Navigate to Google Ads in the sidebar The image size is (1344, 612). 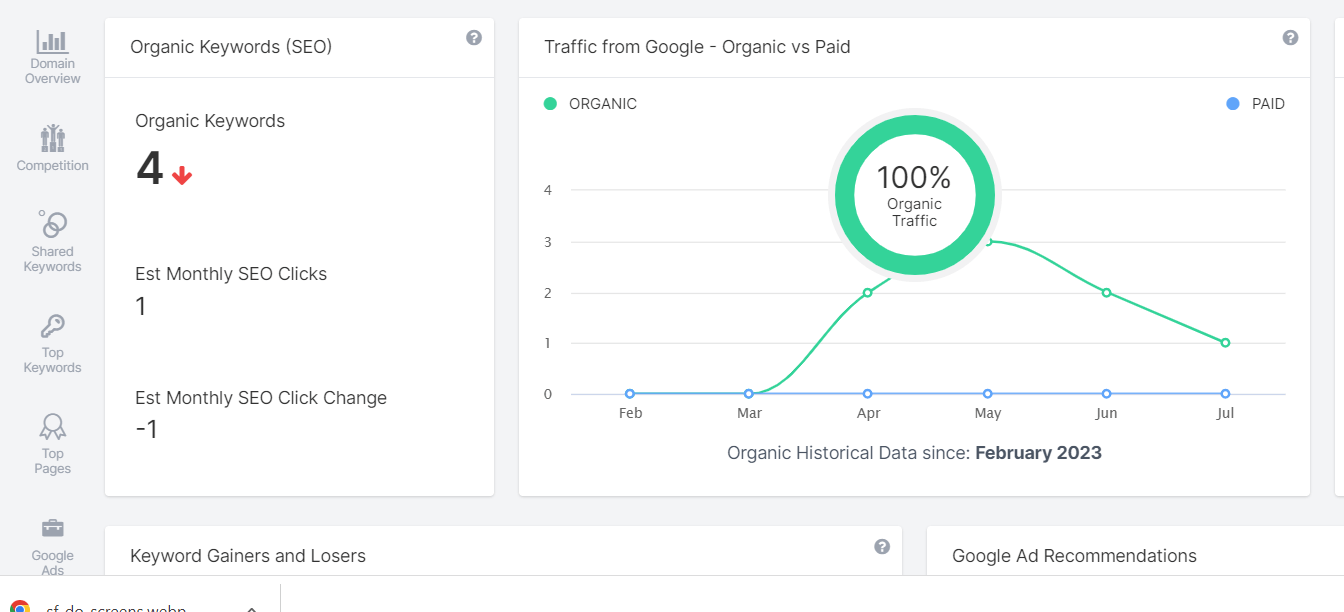coord(52,546)
